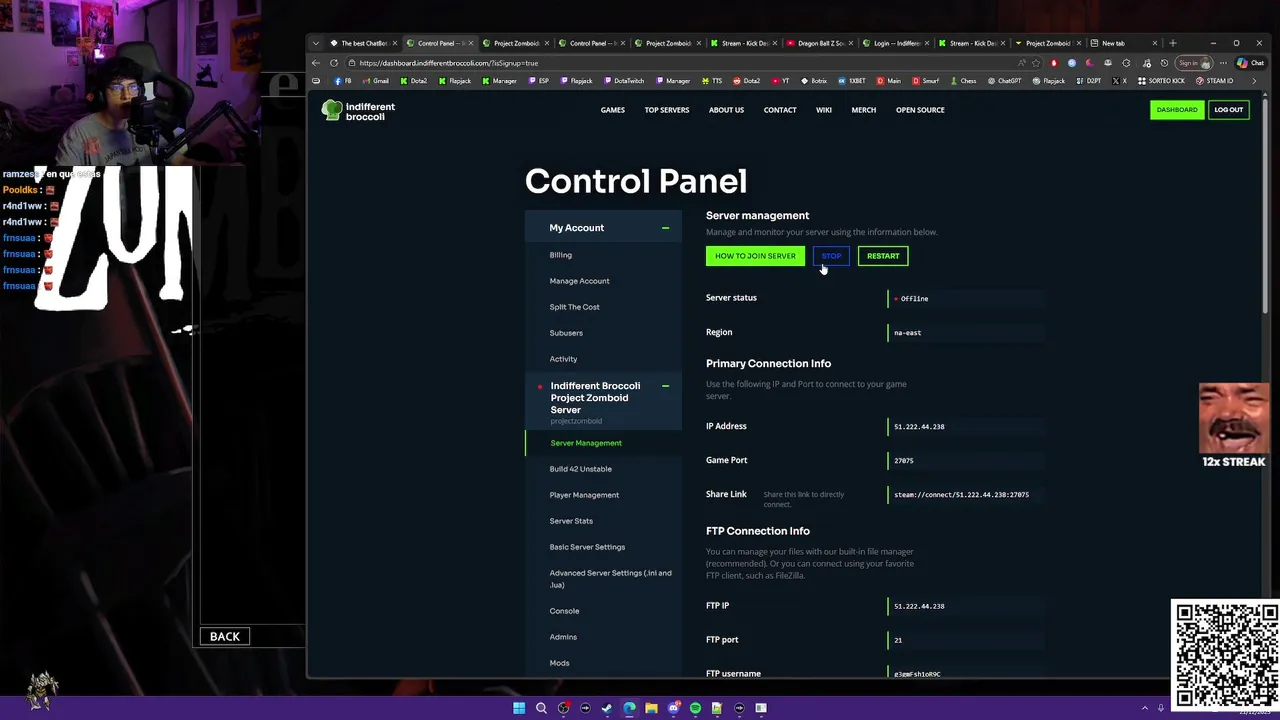The width and height of the screenshot is (1280, 720).
Task: Go back using the browser back arrow
Action: click(316, 63)
